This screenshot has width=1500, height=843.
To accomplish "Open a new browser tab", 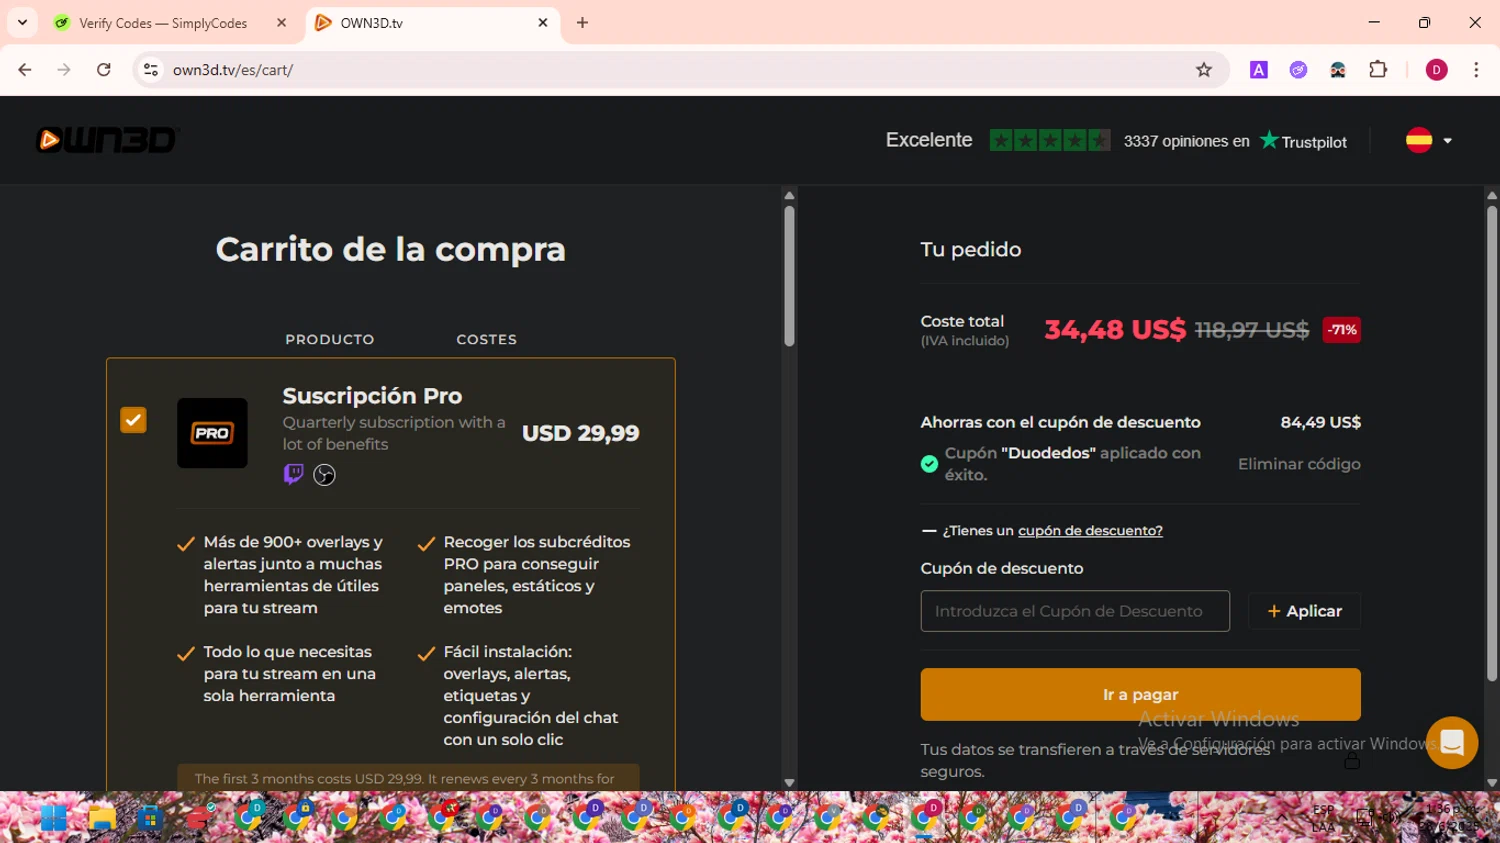I will tap(582, 23).
